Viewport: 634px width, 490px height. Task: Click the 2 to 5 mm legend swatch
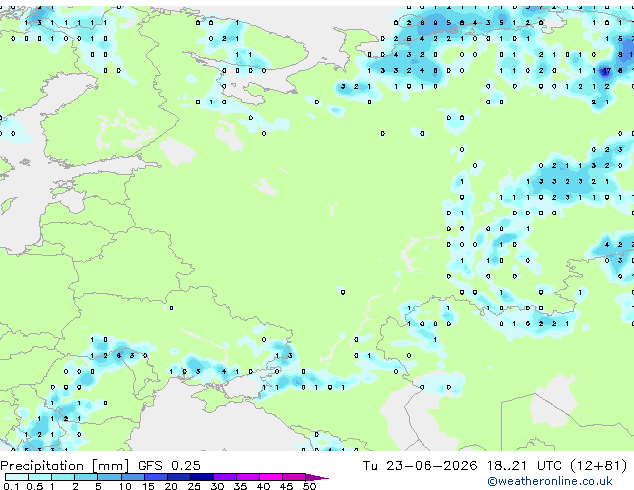click(86, 477)
